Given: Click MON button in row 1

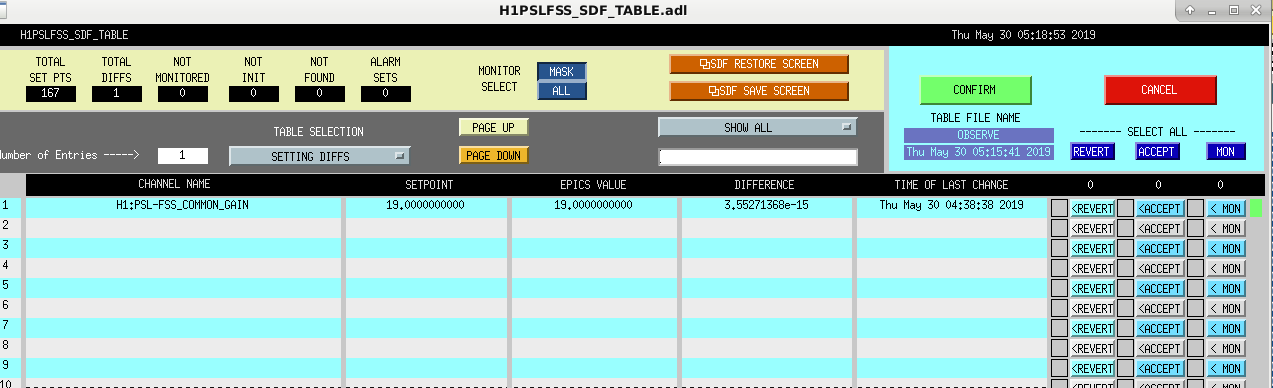Looking at the screenshot, I should [x=1226, y=208].
